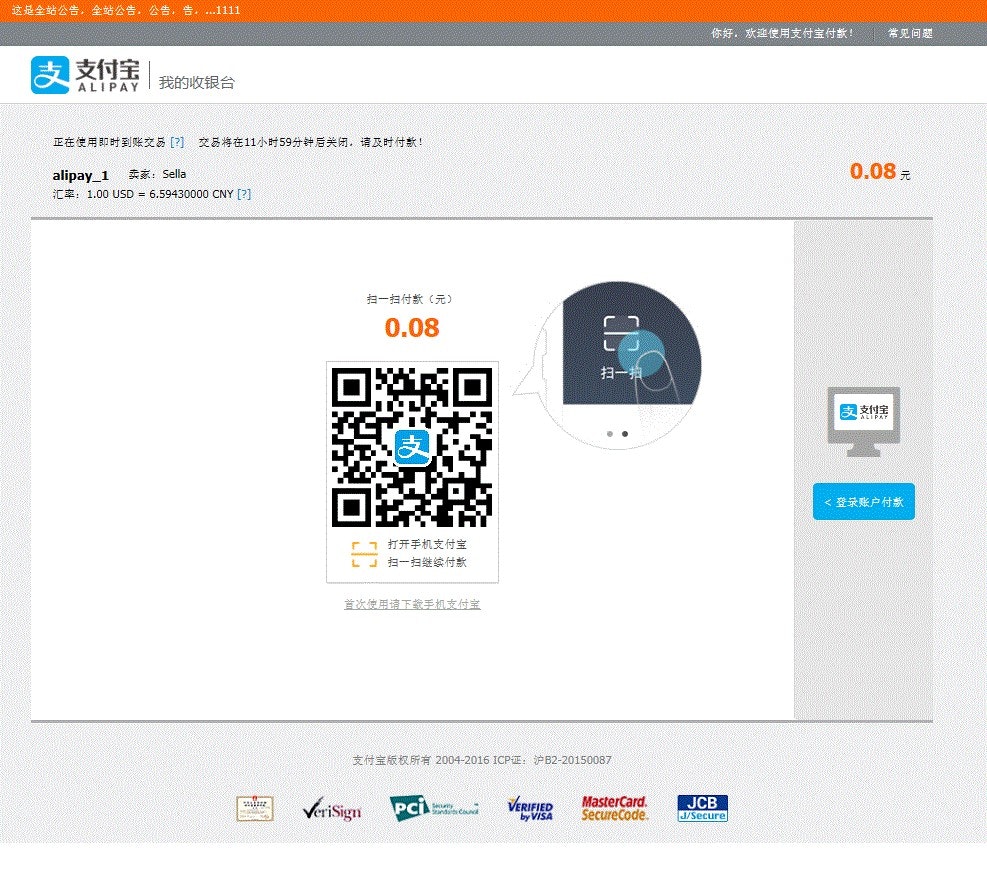
Task: Click the 首次使用请下载手机支付宝 link
Action: [412, 604]
